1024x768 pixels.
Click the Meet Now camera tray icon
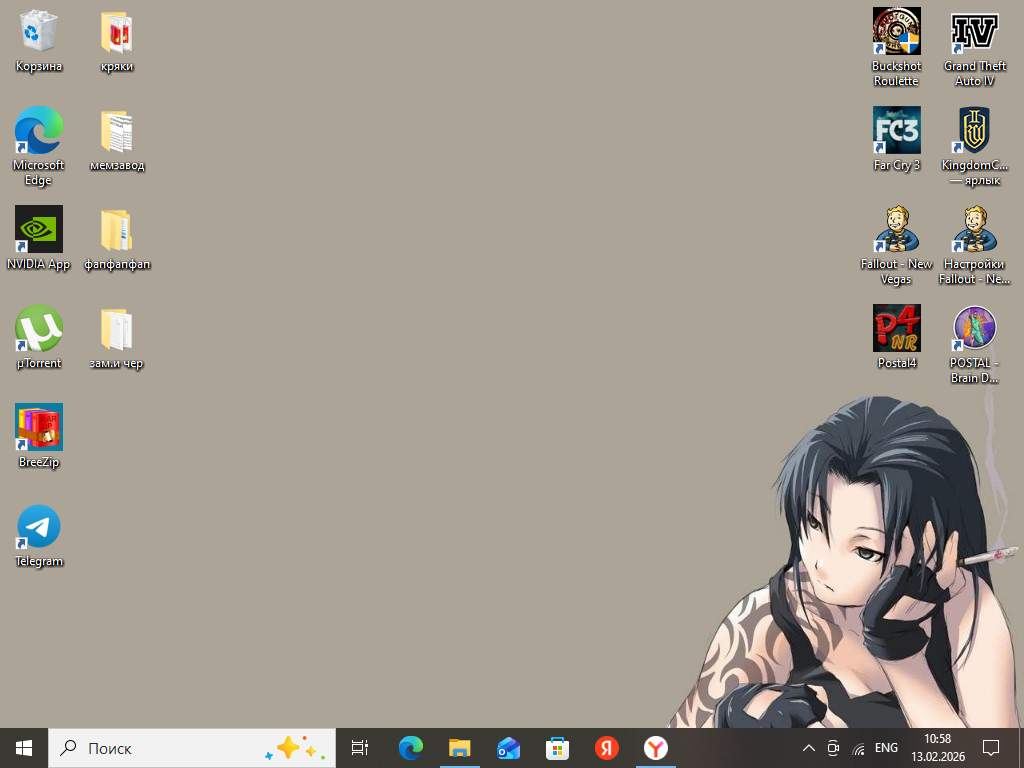833,748
